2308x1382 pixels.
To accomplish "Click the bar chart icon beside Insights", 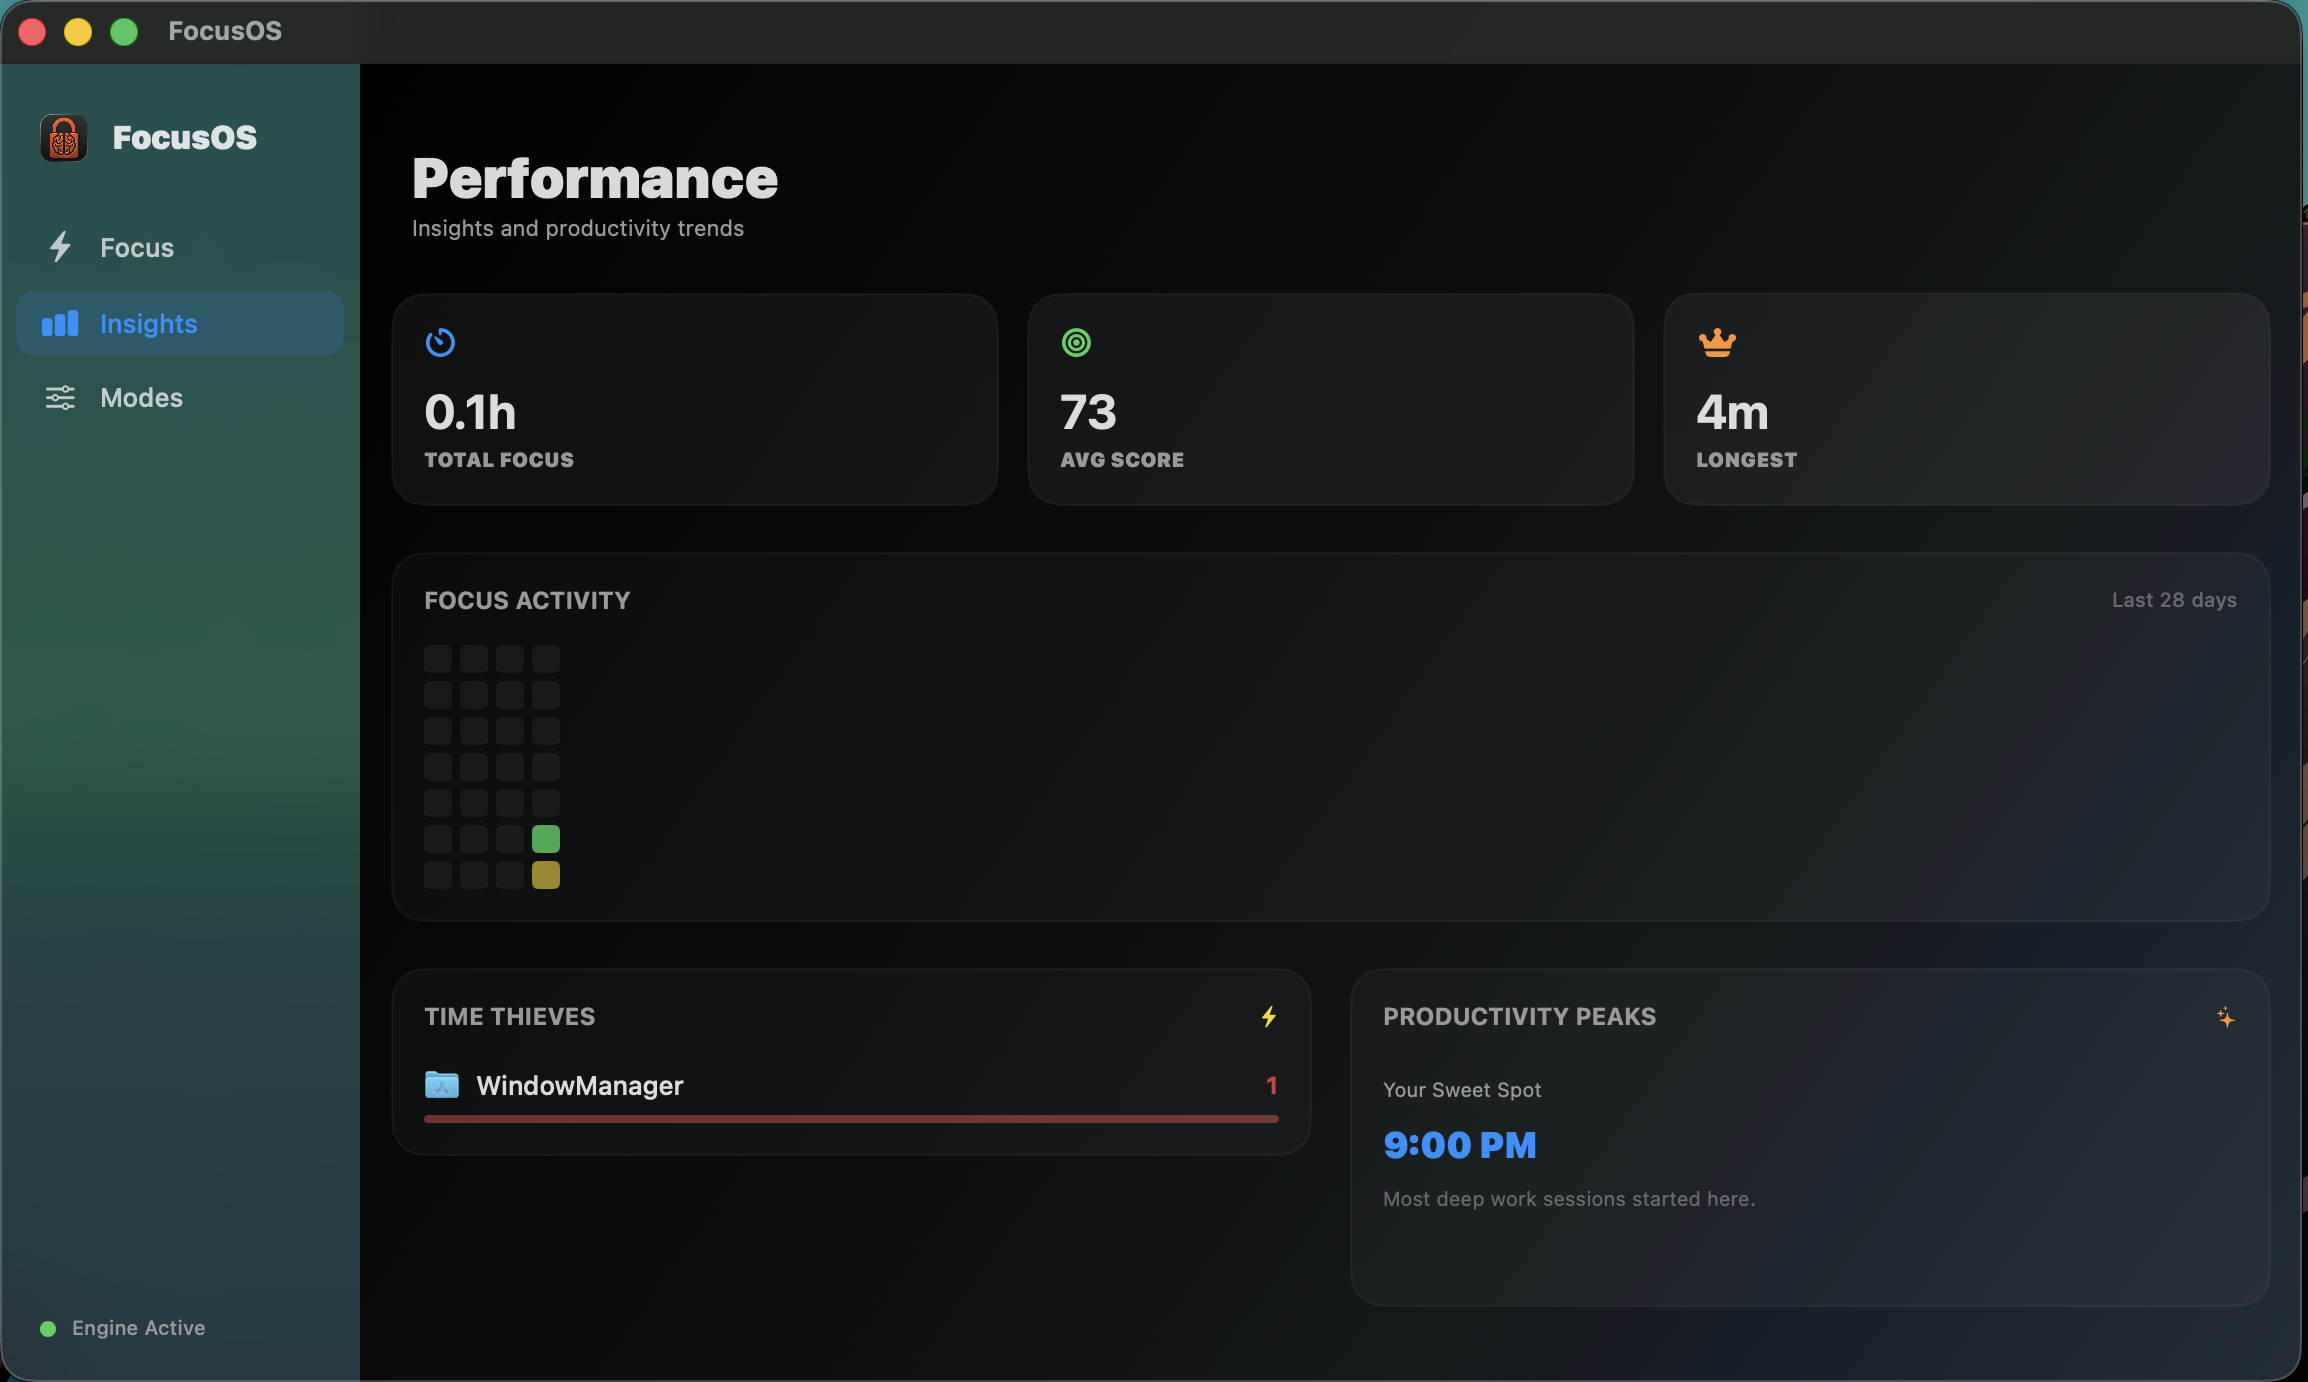I will pos(60,323).
